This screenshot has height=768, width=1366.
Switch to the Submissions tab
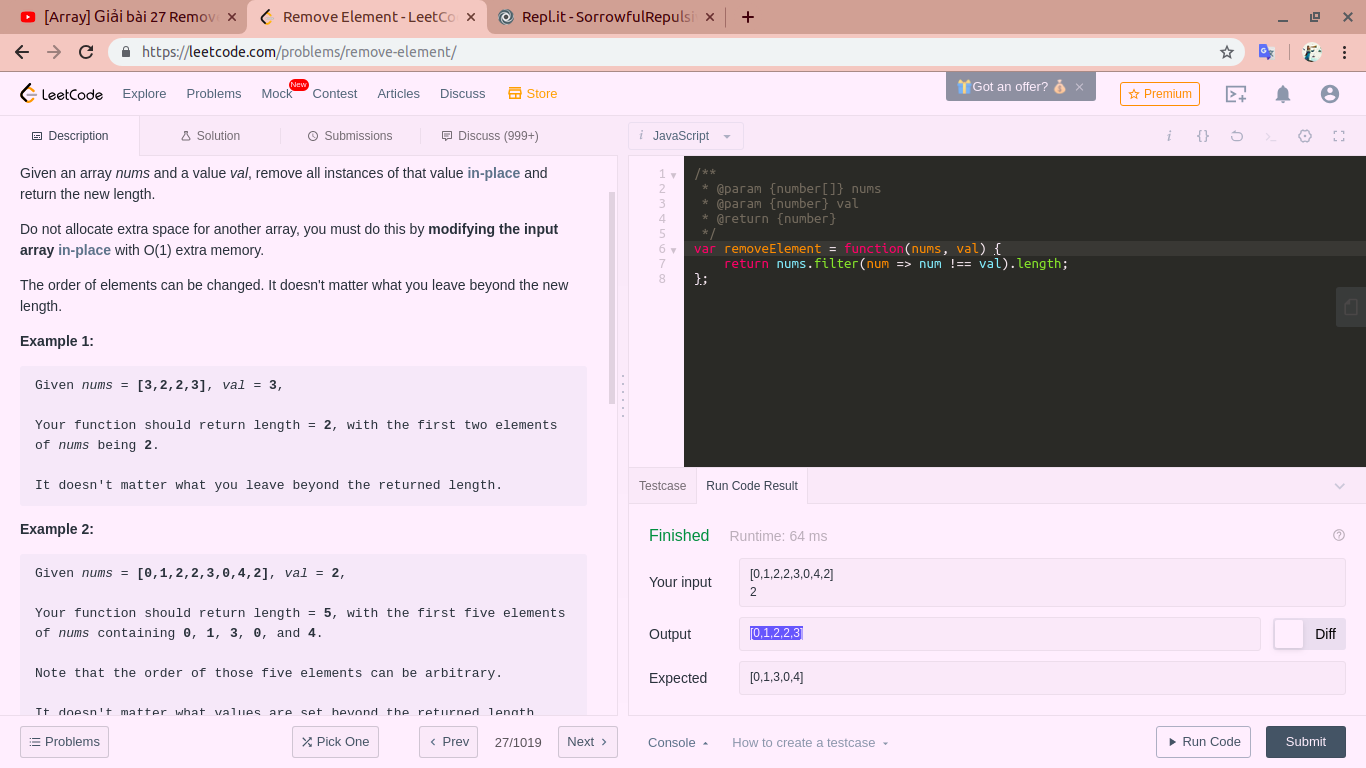pos(349,136)
